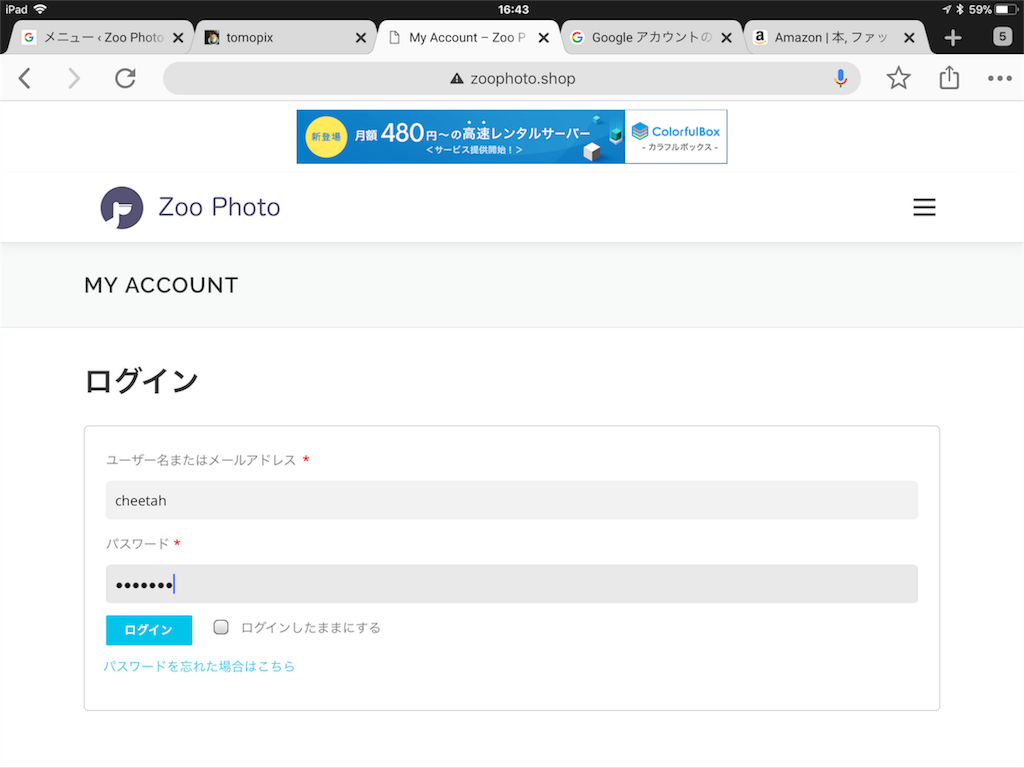Open the パスワードを忘れた場合はこちら link
The image size is (1024, 768).
[x=199, y=666]
